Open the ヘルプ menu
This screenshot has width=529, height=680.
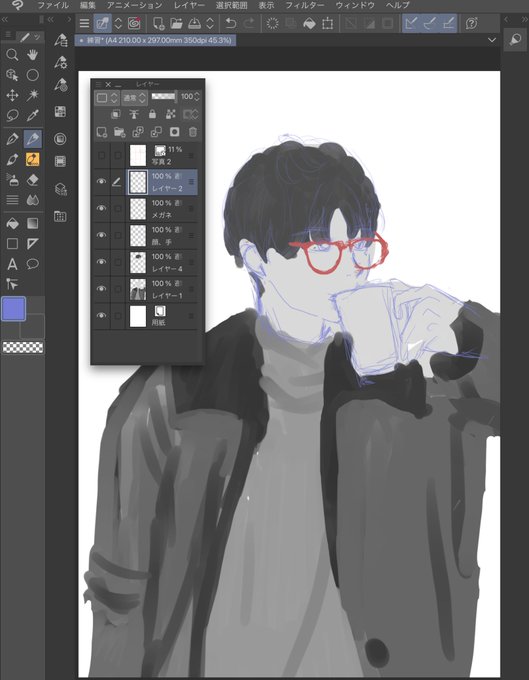(x=398, y=6)
